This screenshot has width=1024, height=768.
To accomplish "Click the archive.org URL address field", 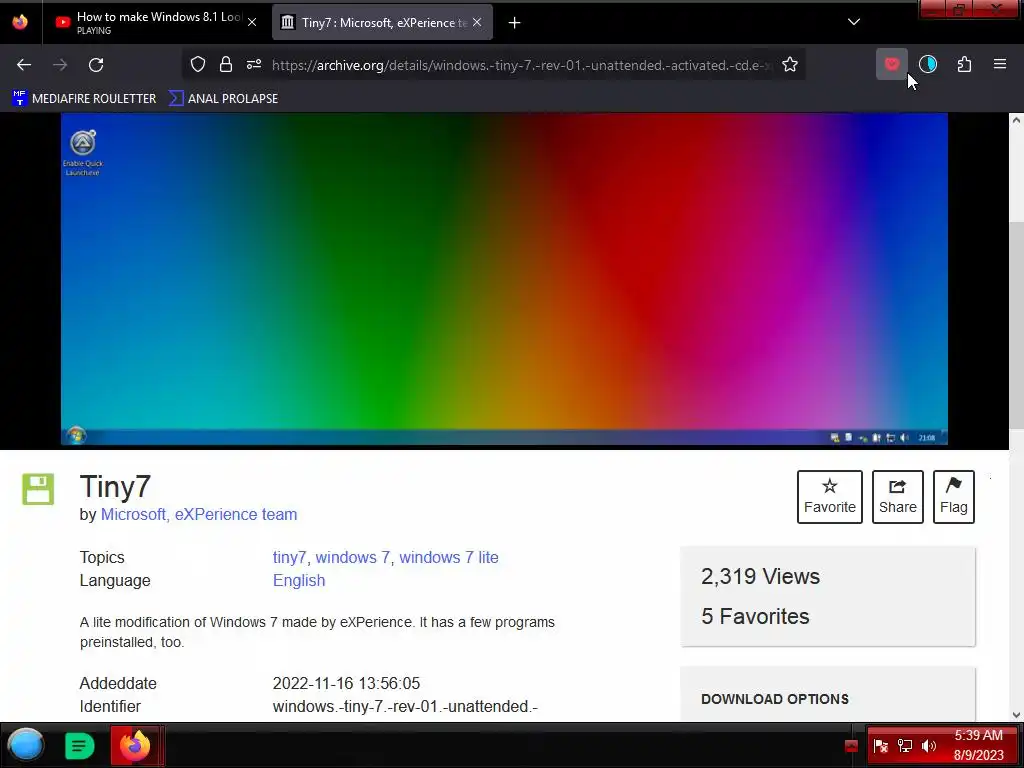I will tap(521, 65).
